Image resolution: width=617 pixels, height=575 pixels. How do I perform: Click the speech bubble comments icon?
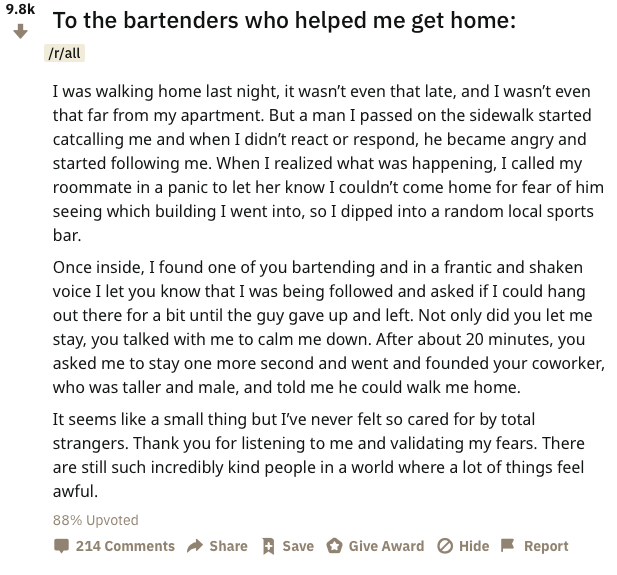(61, 546)
